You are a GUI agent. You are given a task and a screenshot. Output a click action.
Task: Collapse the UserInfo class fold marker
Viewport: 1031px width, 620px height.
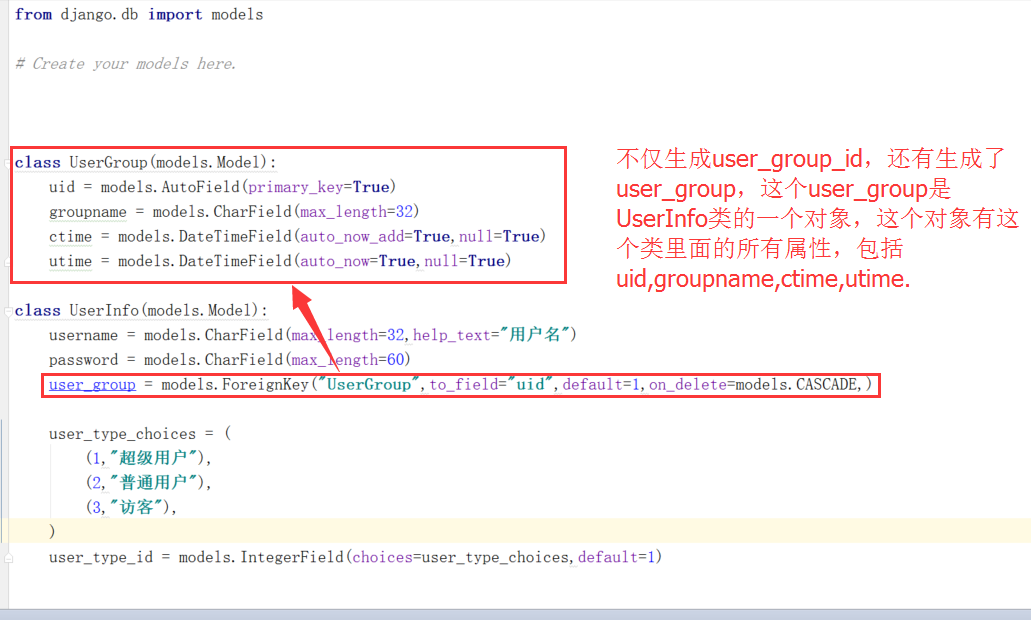(9, 311)
